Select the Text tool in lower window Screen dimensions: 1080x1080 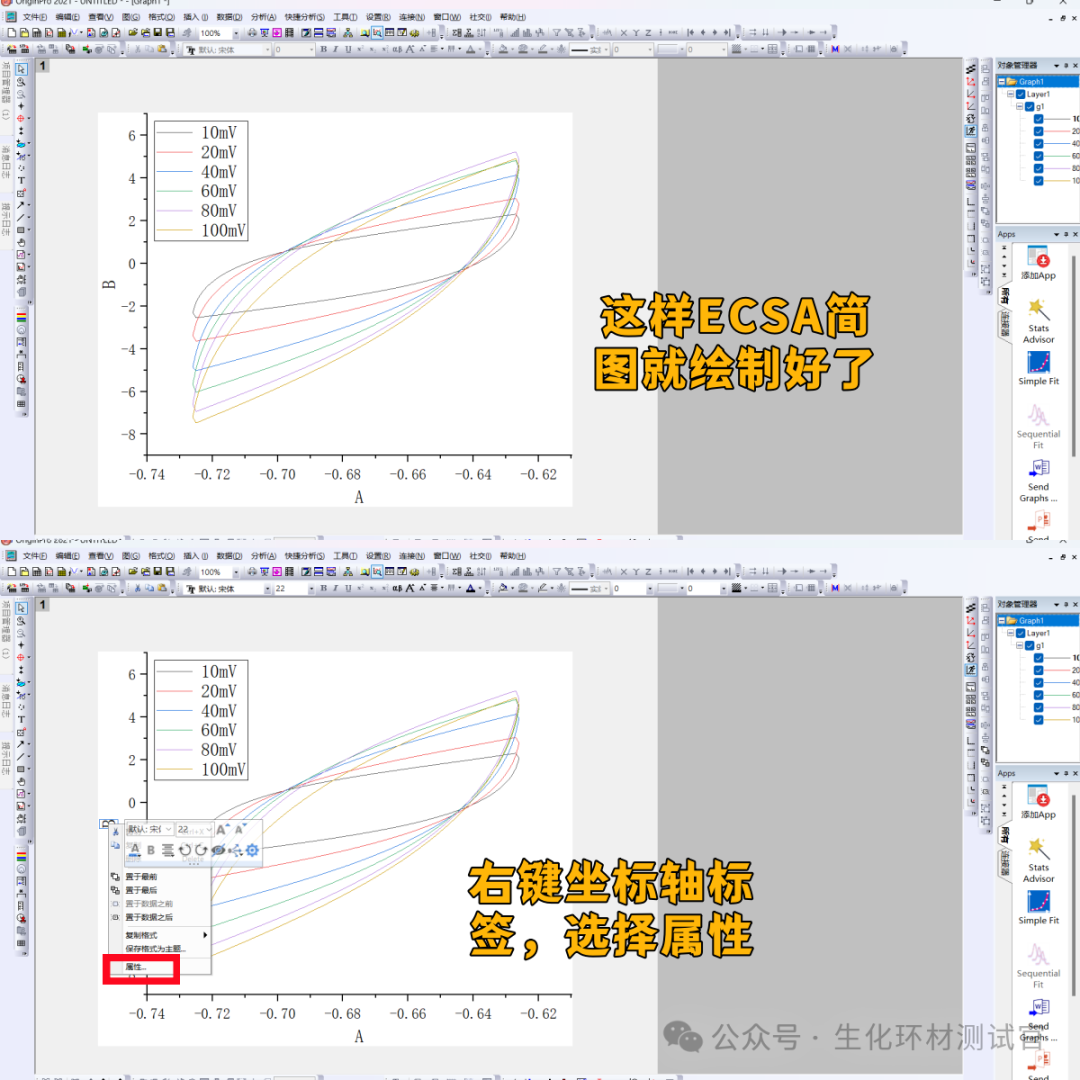tap(21, 720)
